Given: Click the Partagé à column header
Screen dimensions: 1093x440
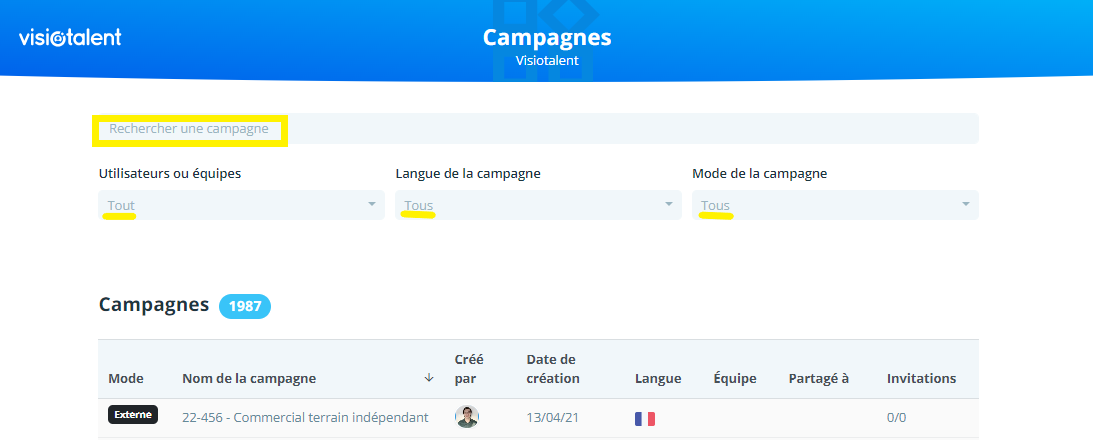Looking at the screenshot, I should click(818, 379).
